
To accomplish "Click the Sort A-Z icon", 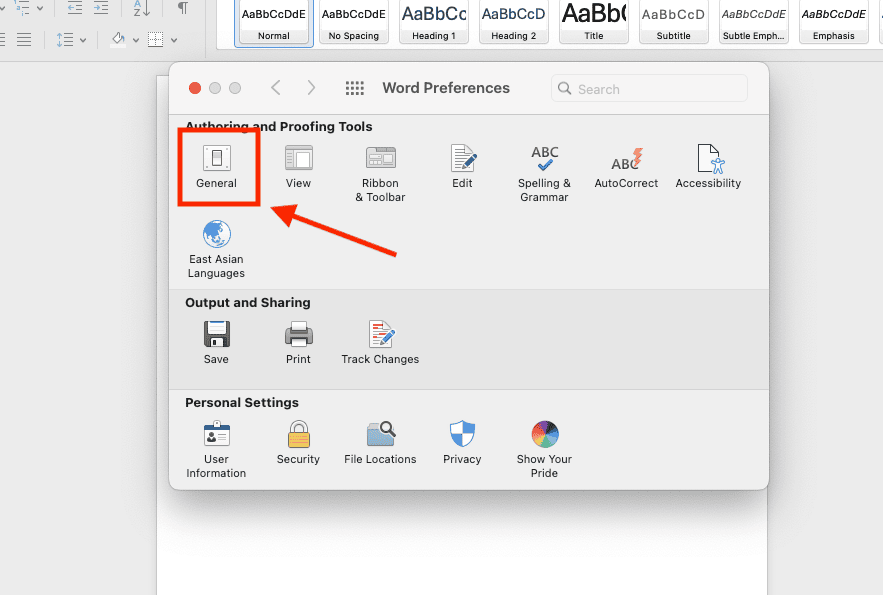I will point(141,8).
